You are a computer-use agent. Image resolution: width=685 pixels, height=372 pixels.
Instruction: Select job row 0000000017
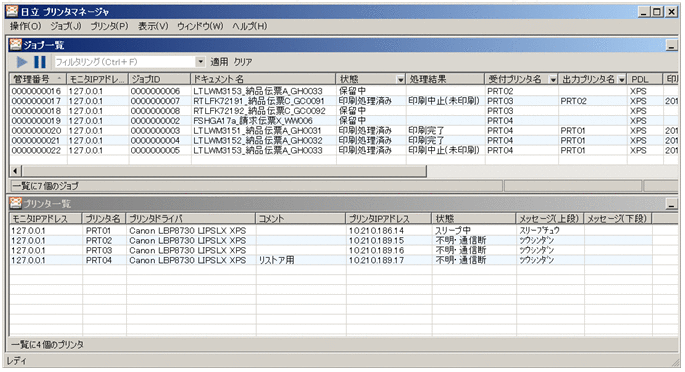click(344, 101)
